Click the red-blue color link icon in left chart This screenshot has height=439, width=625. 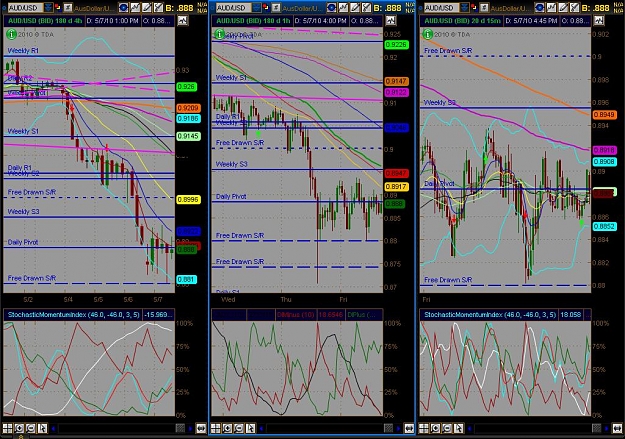(58, 7)
